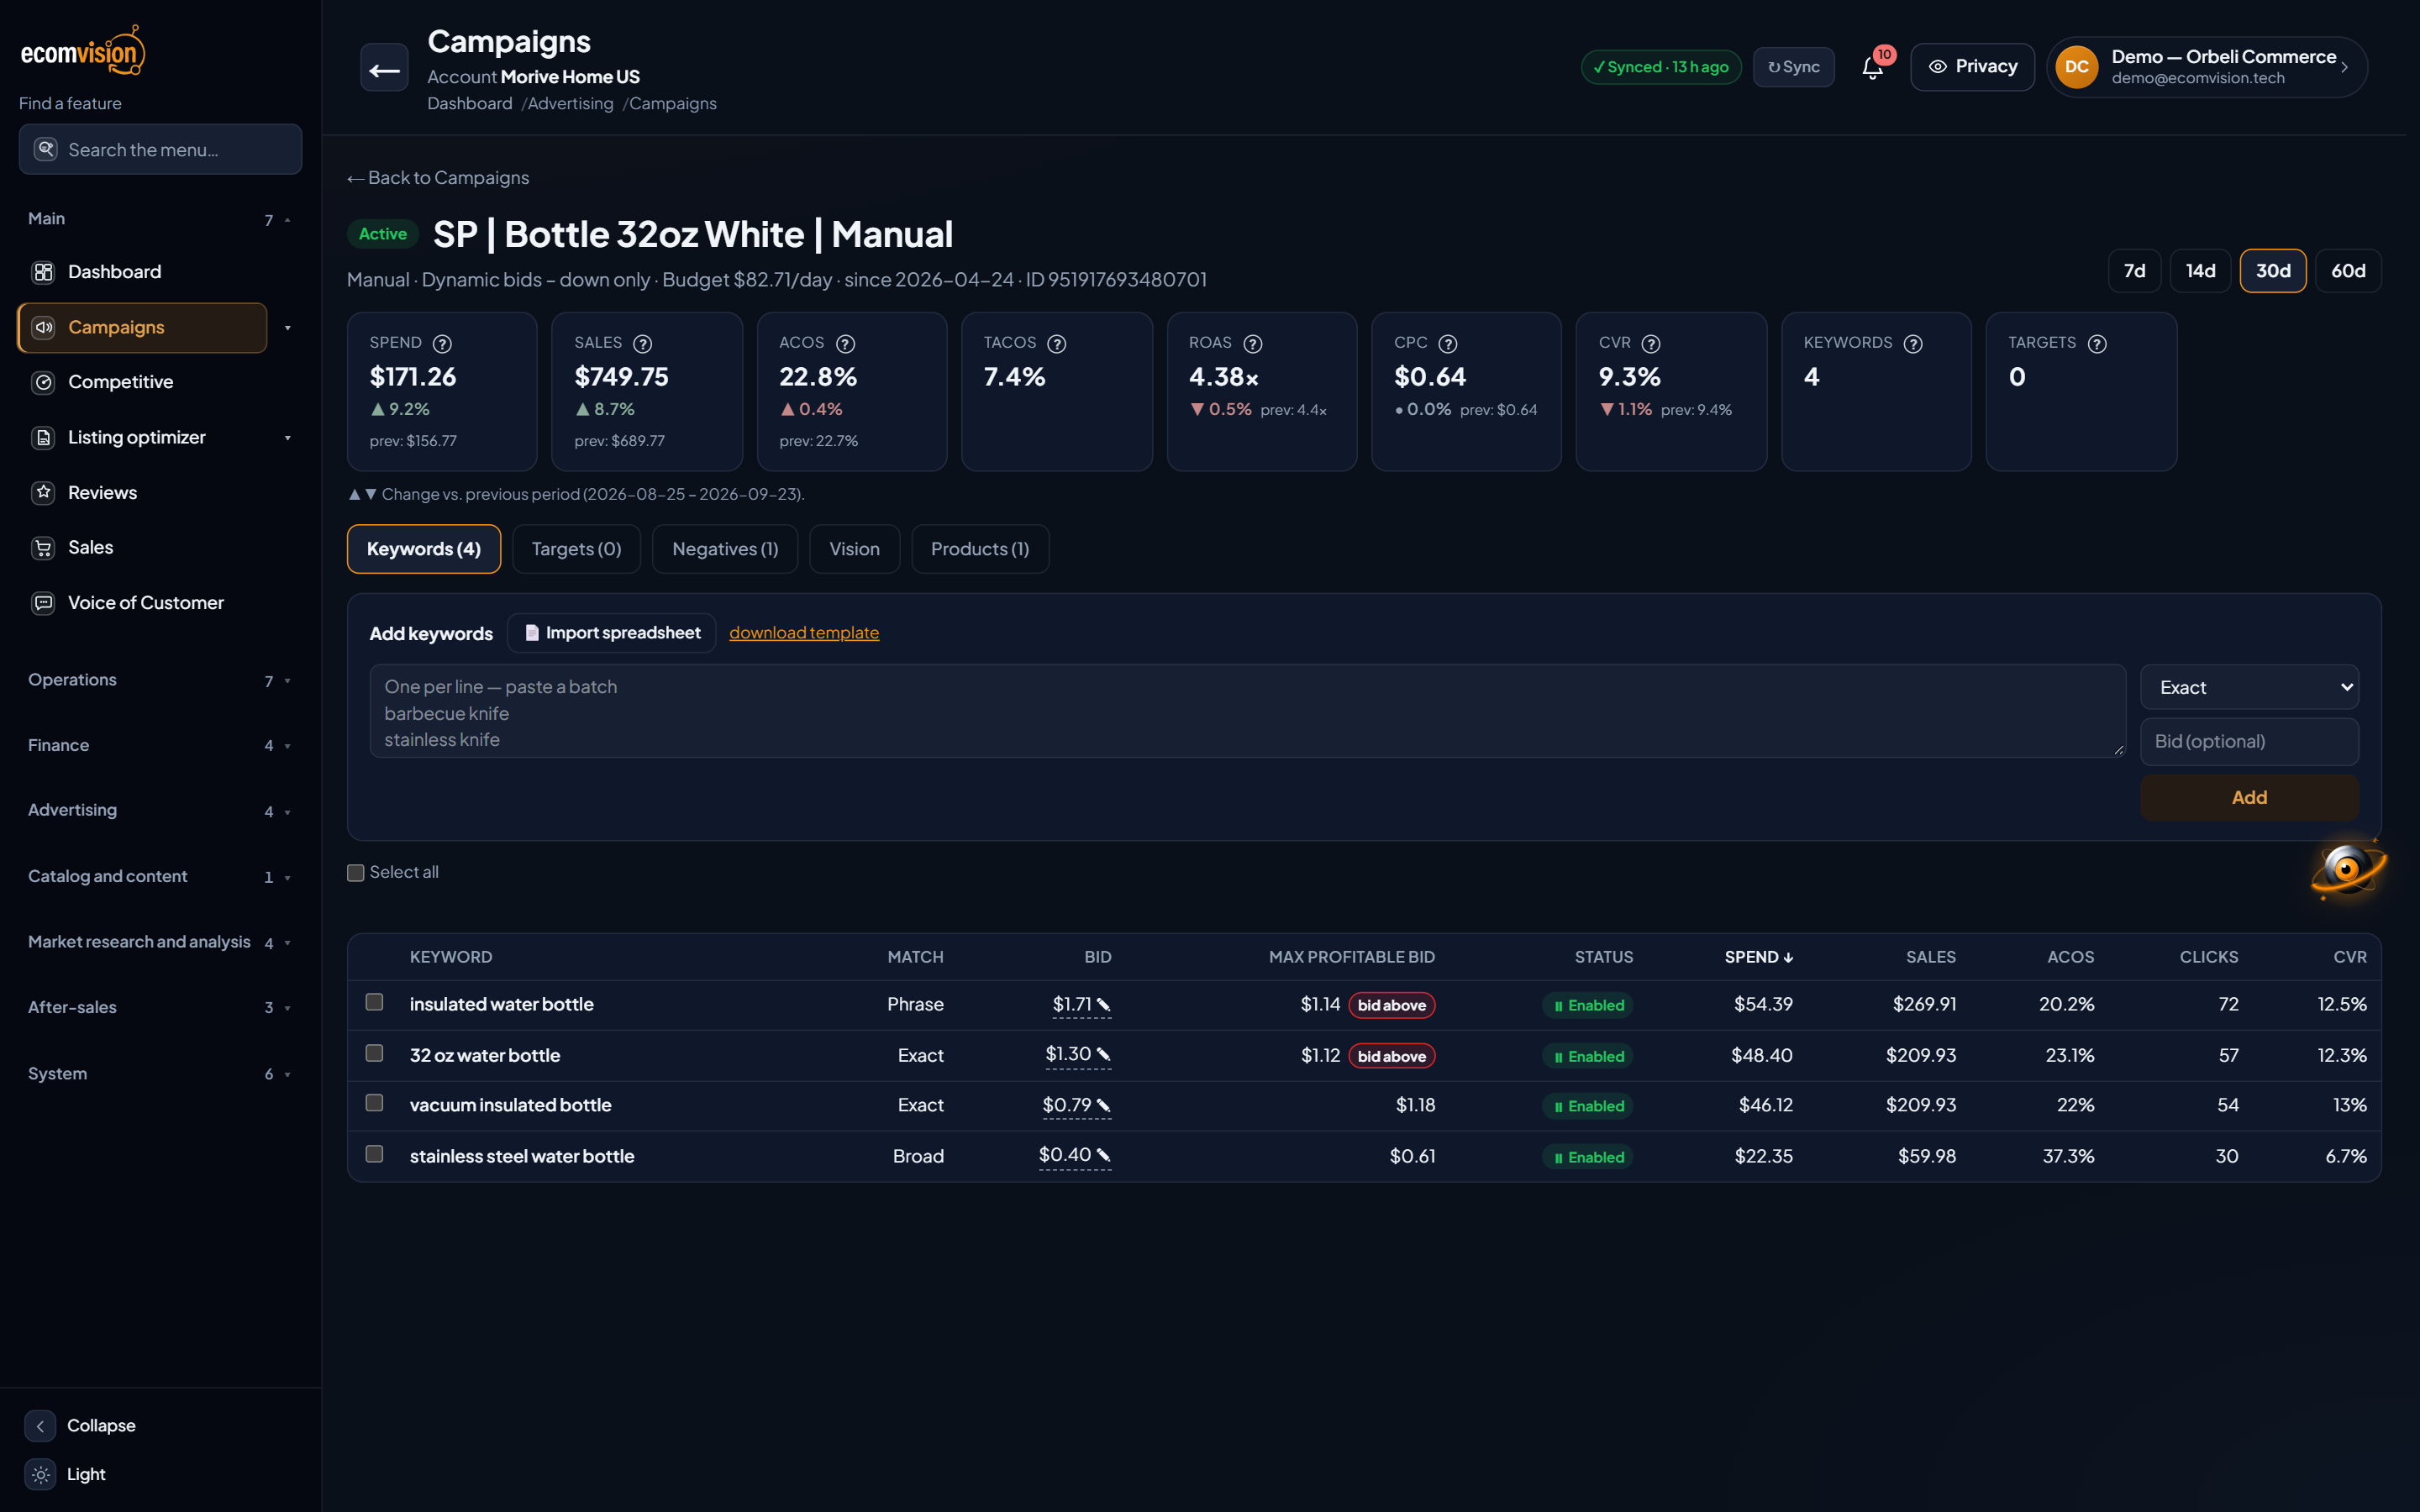The image size is (2420, 1512).
Task: Switch to the Targets (0) tab
Action: pyautogui.click(x=576, y=549)
